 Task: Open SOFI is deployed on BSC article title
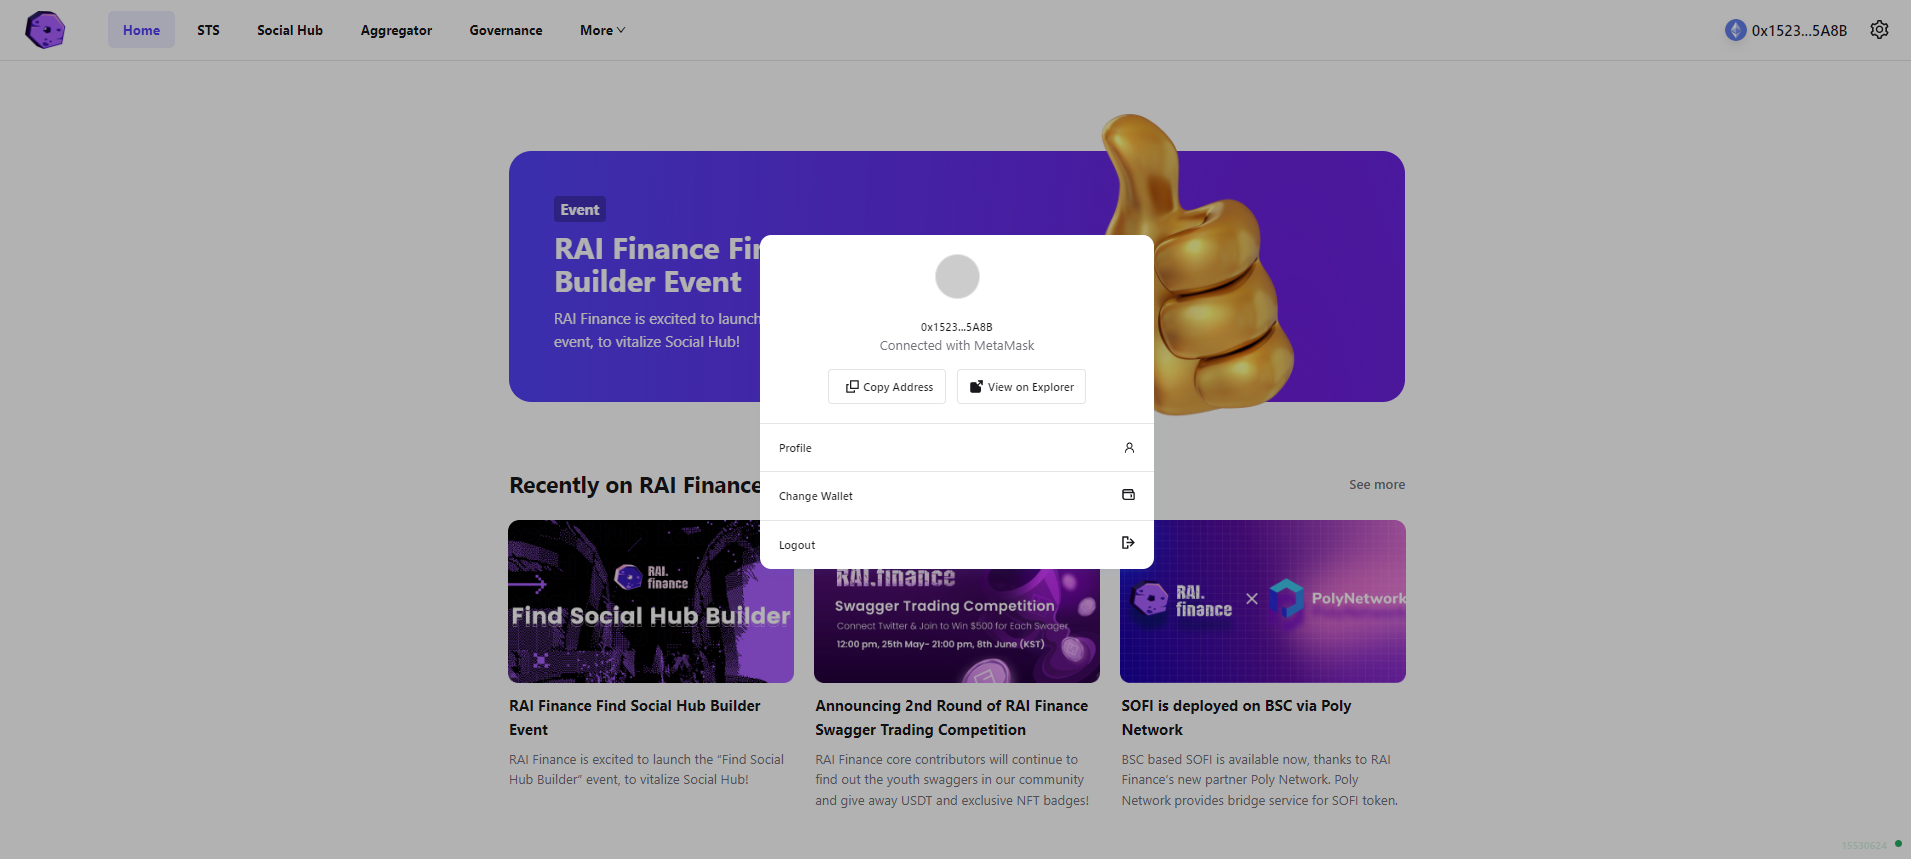tap(1236, 718)
